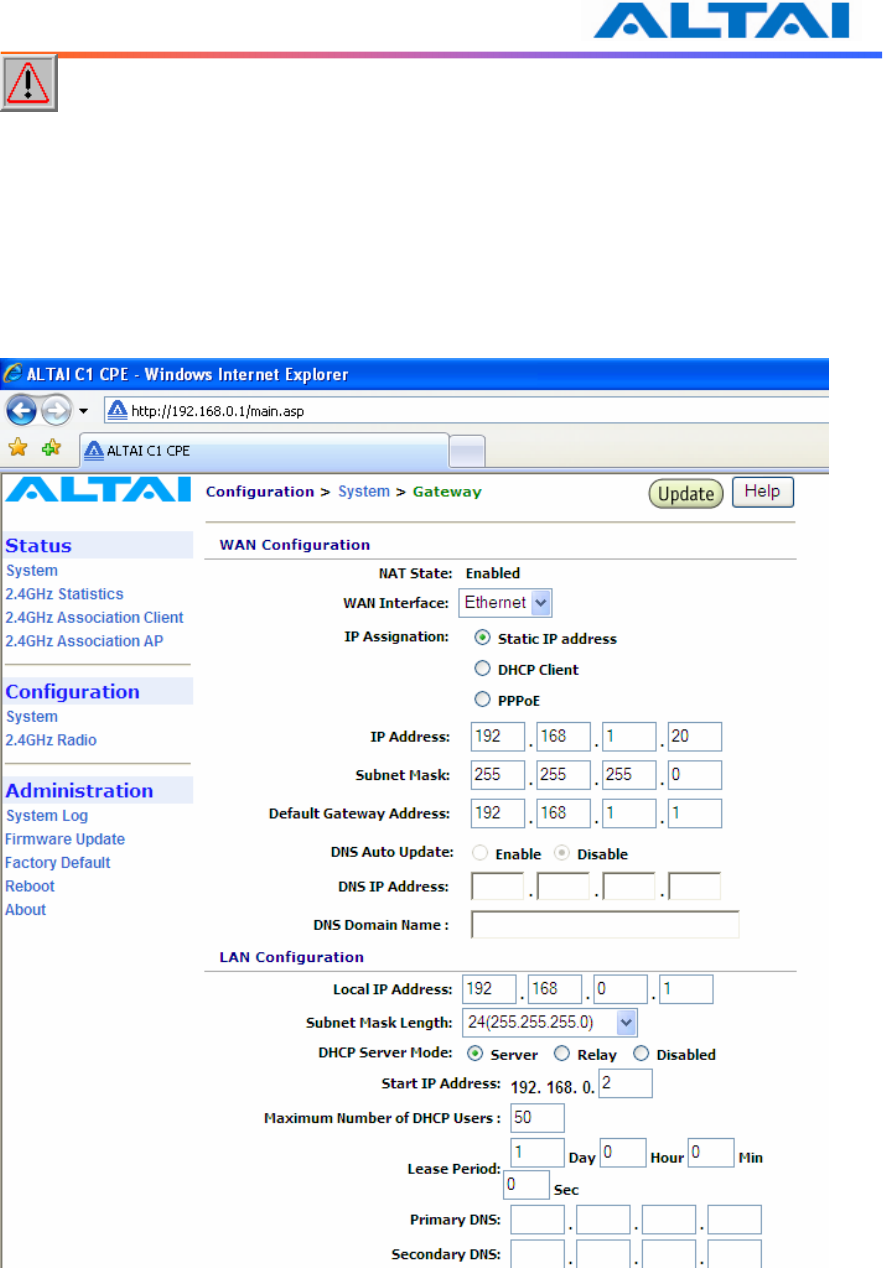Select DHCP Client radio button

483,669
